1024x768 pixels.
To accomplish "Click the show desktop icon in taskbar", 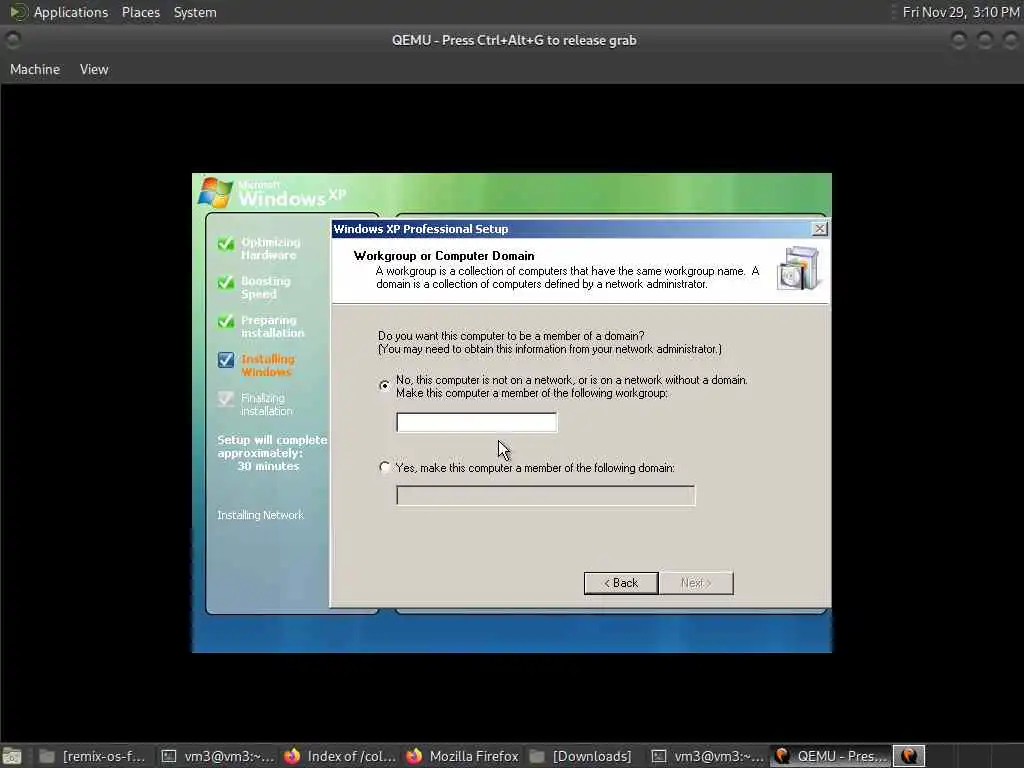I will point(12,757).
